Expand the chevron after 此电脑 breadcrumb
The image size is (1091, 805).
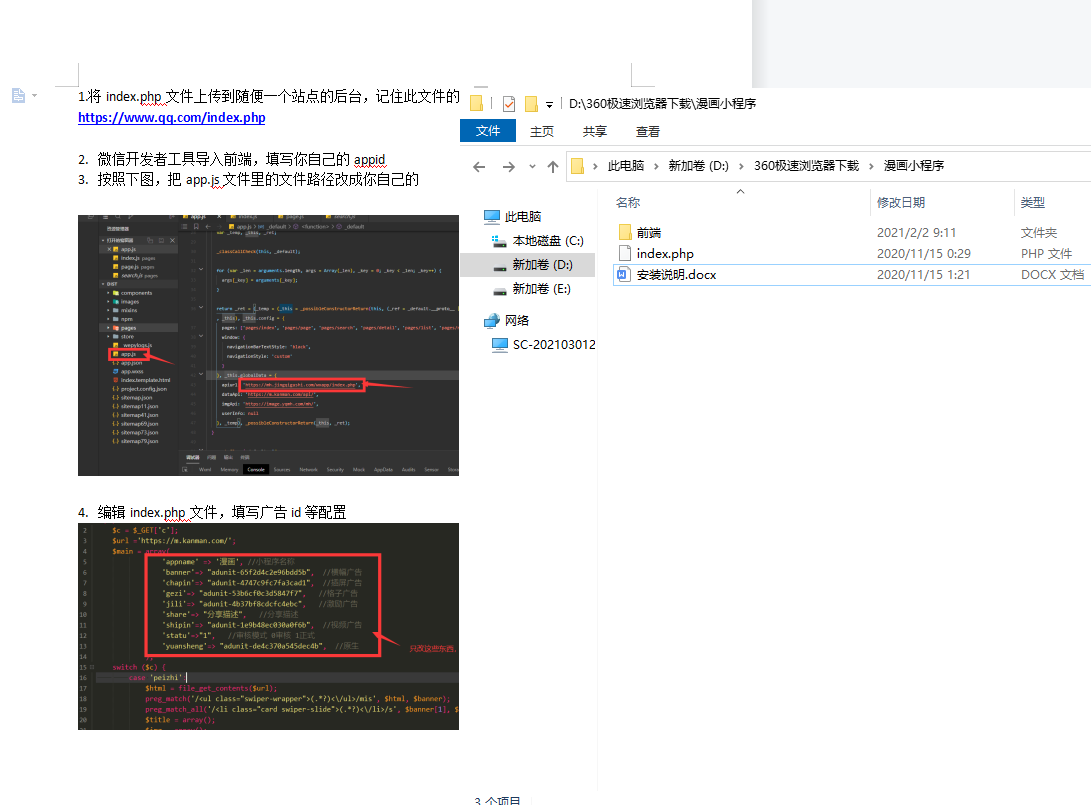point(656,166)
